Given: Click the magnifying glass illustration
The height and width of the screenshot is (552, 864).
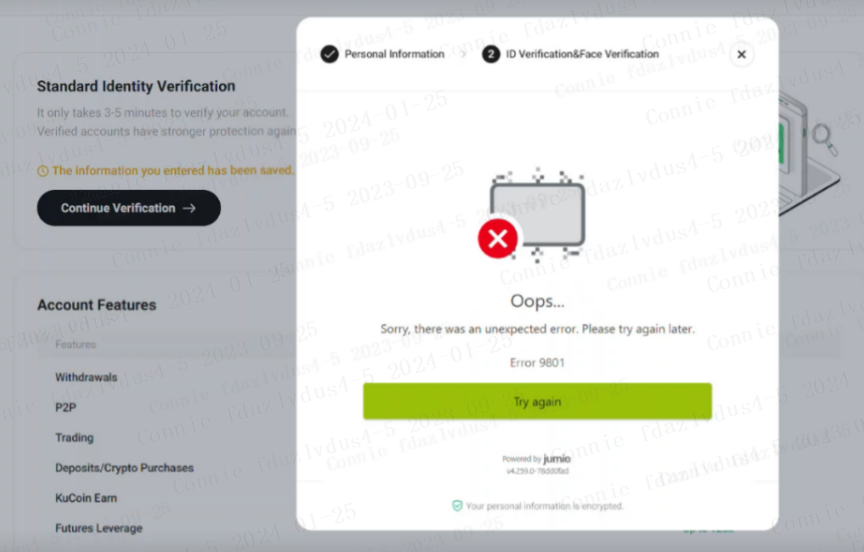Looking at the screenshot, I should [x=824, y=134].
